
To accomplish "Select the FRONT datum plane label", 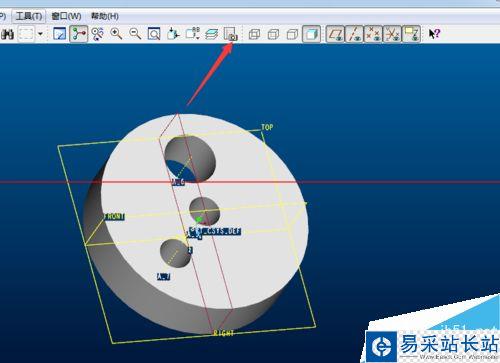I will (x=114, y=217).
